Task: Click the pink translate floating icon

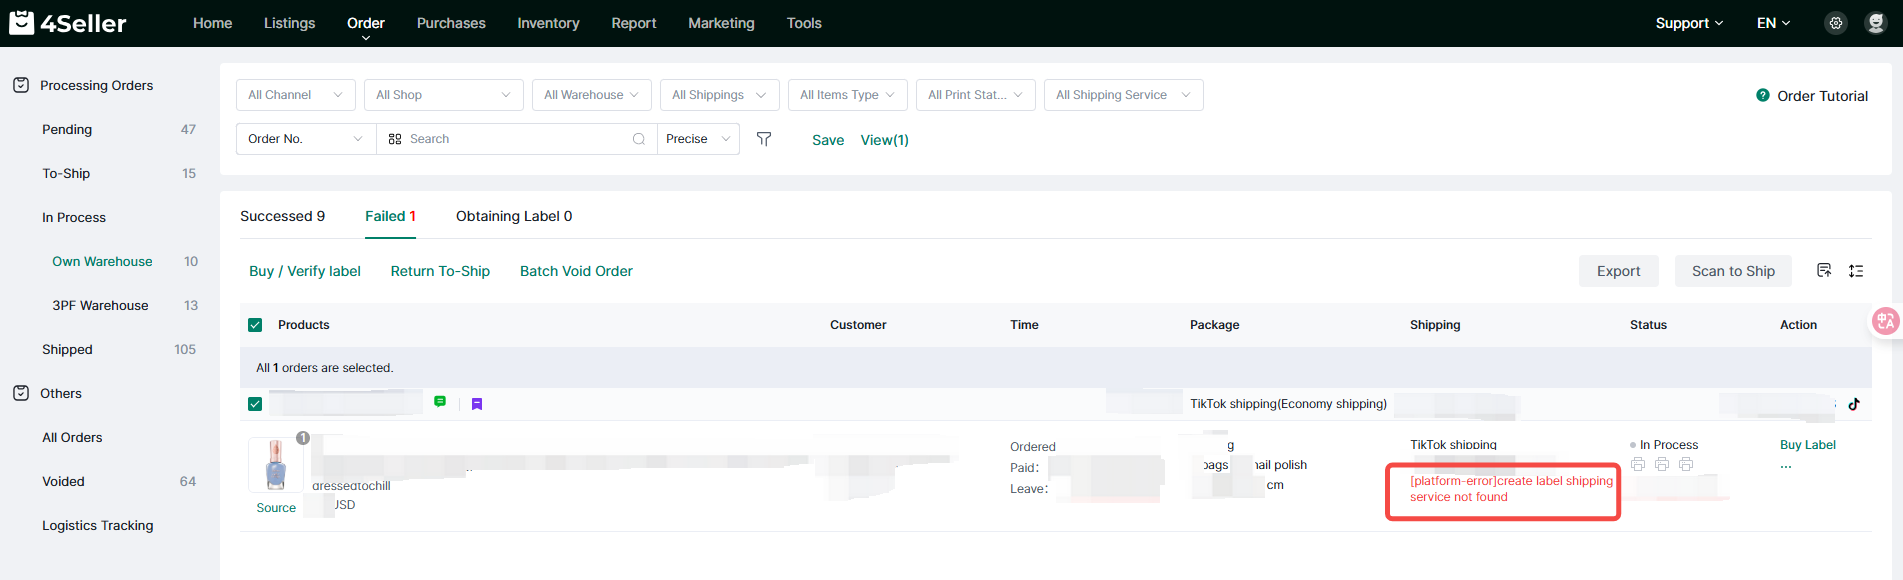Action: [x=1885, y=321]
